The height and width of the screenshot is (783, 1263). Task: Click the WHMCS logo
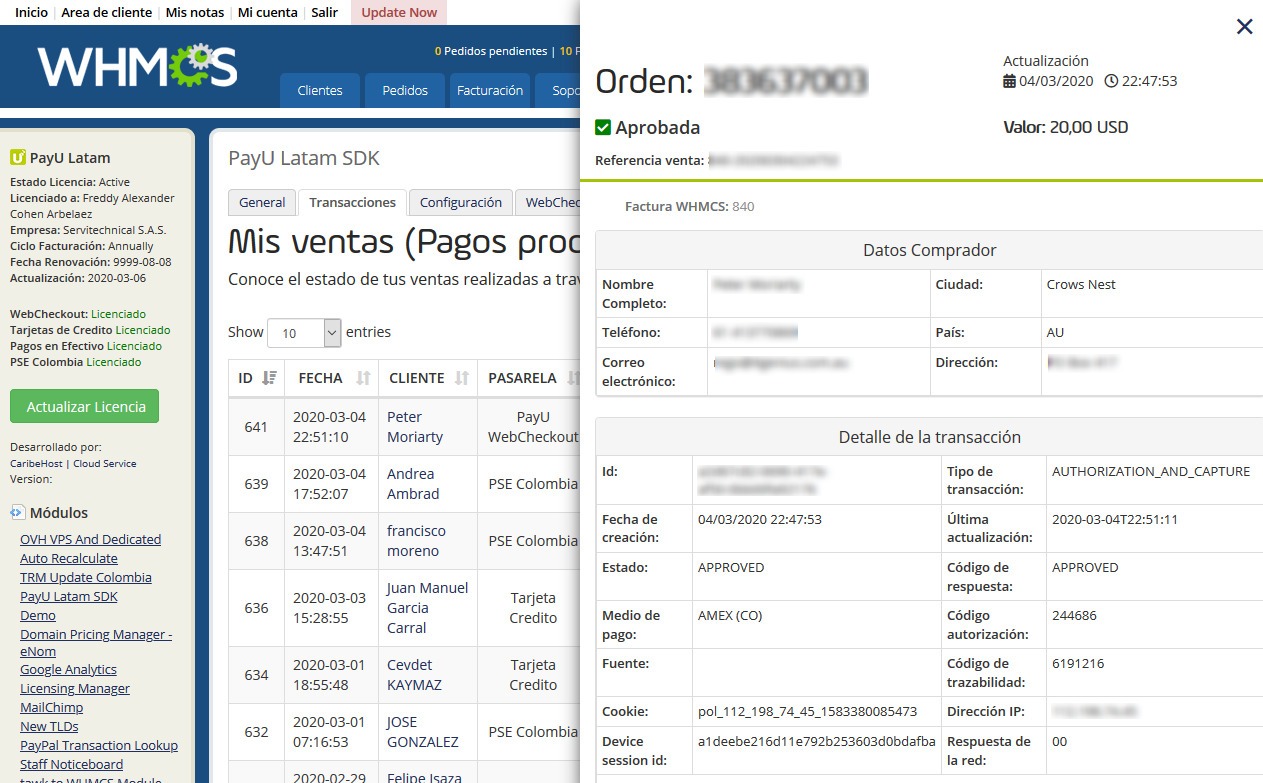pos(138,66)
